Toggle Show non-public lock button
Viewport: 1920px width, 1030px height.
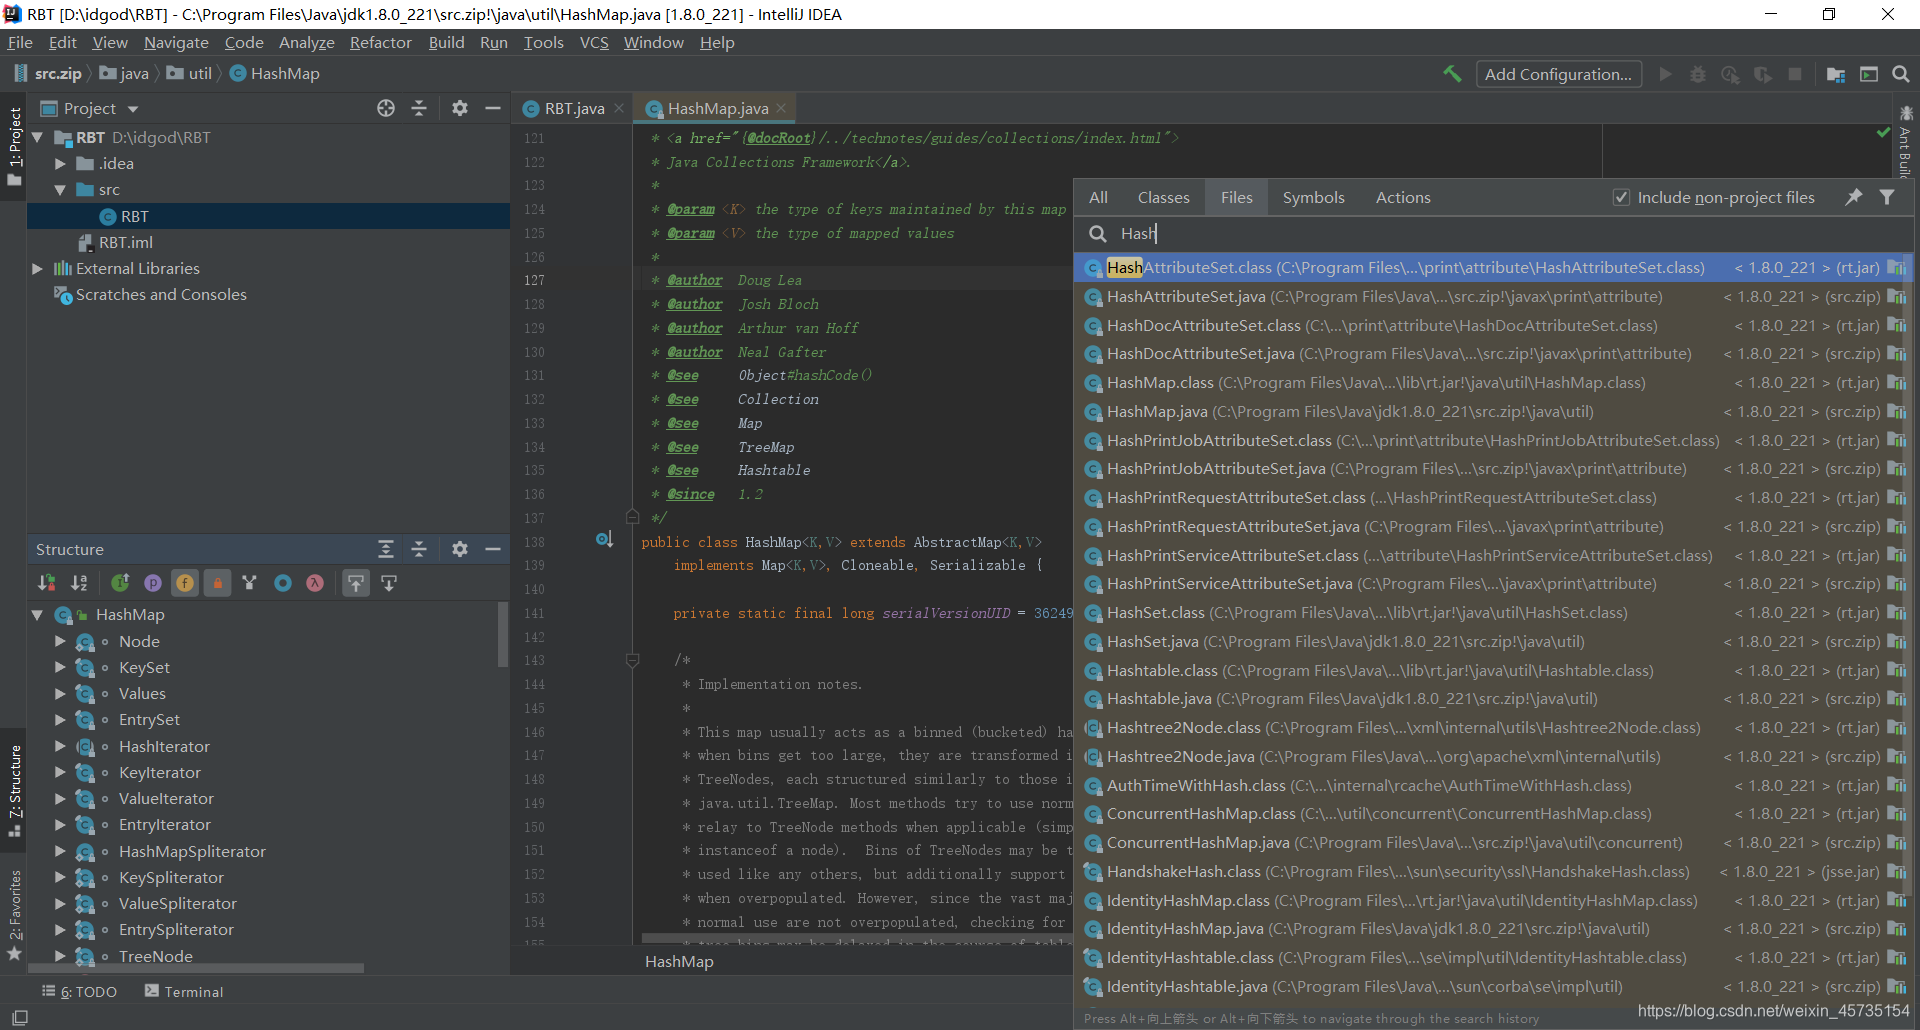click(x=217, y=583)
